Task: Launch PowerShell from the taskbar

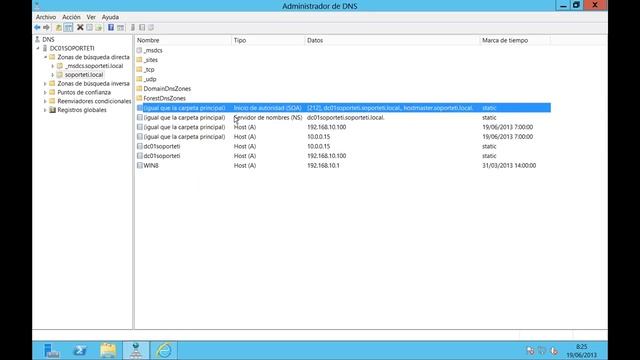Action: (80, 351)
